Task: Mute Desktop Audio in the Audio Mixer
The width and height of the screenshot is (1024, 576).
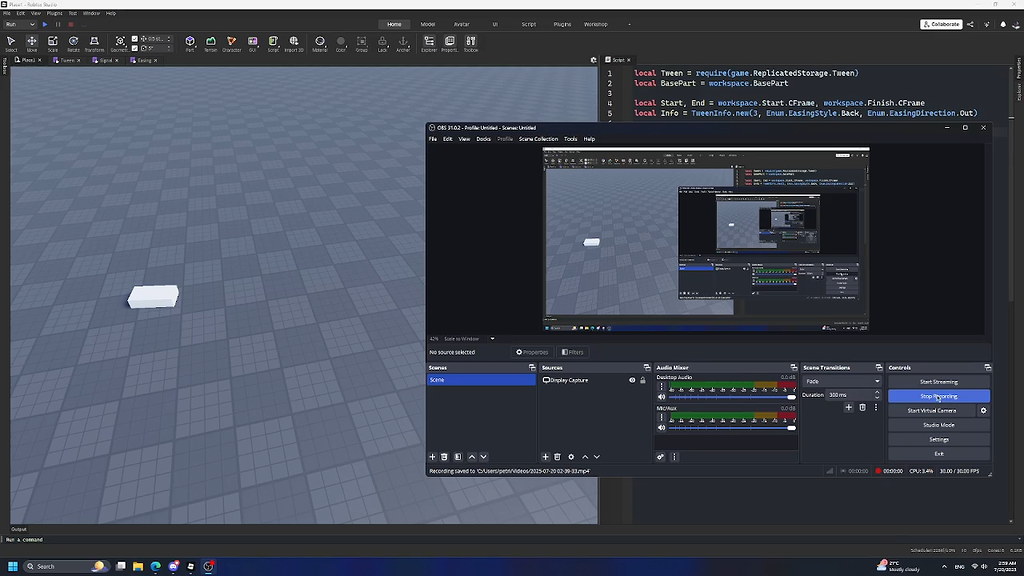Action: tap(662, 395)
